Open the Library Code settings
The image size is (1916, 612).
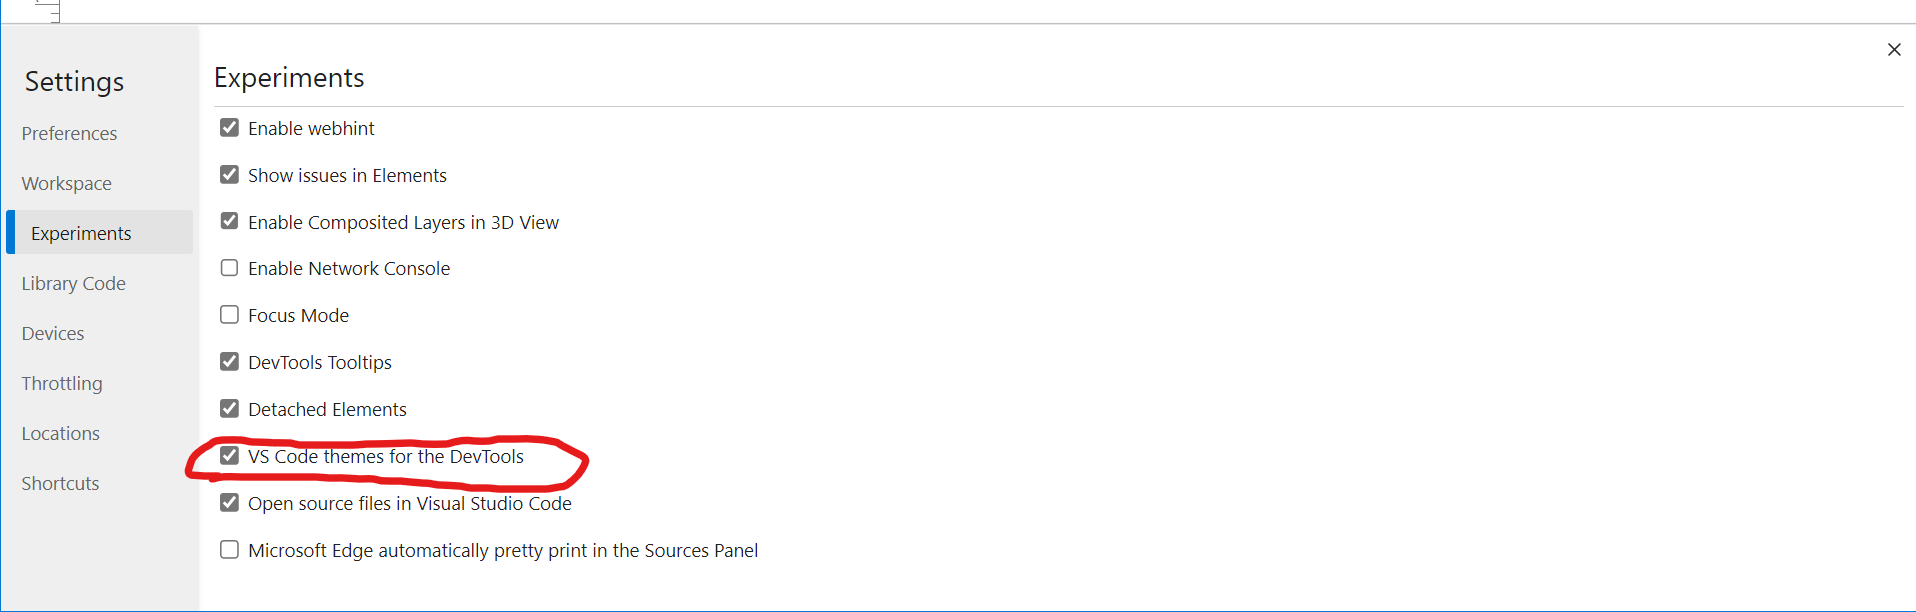tap(73, 283)
